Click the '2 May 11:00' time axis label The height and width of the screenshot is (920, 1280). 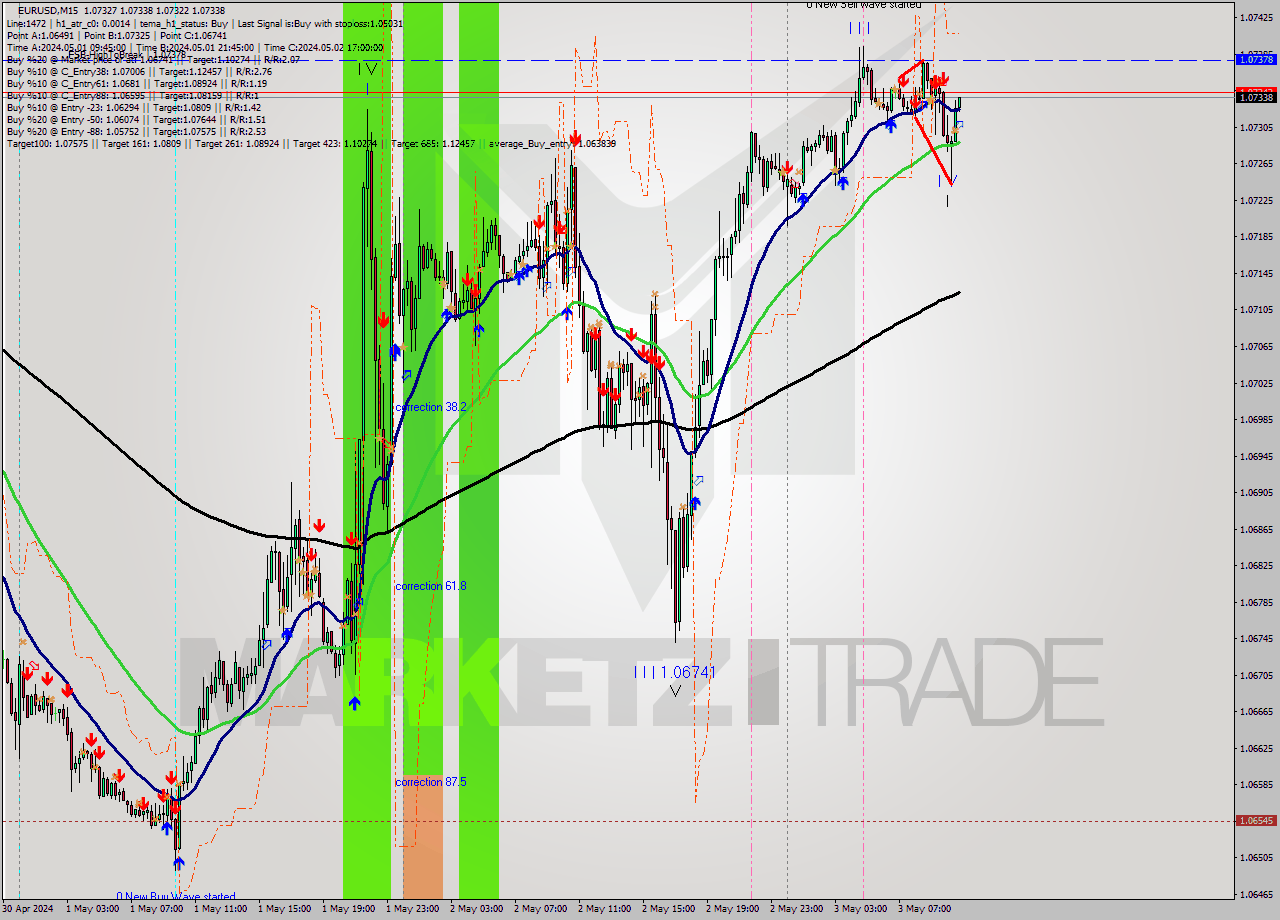pyautogui.click(x=604, y=909)
